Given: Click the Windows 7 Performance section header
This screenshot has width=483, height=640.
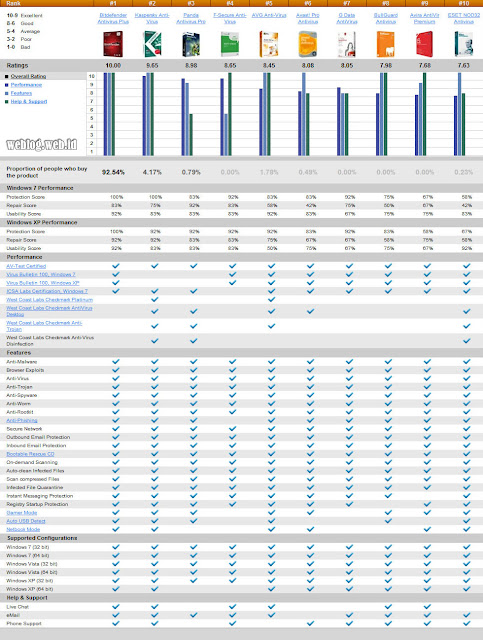Looking at the screenshot, I should click(40, 188).
